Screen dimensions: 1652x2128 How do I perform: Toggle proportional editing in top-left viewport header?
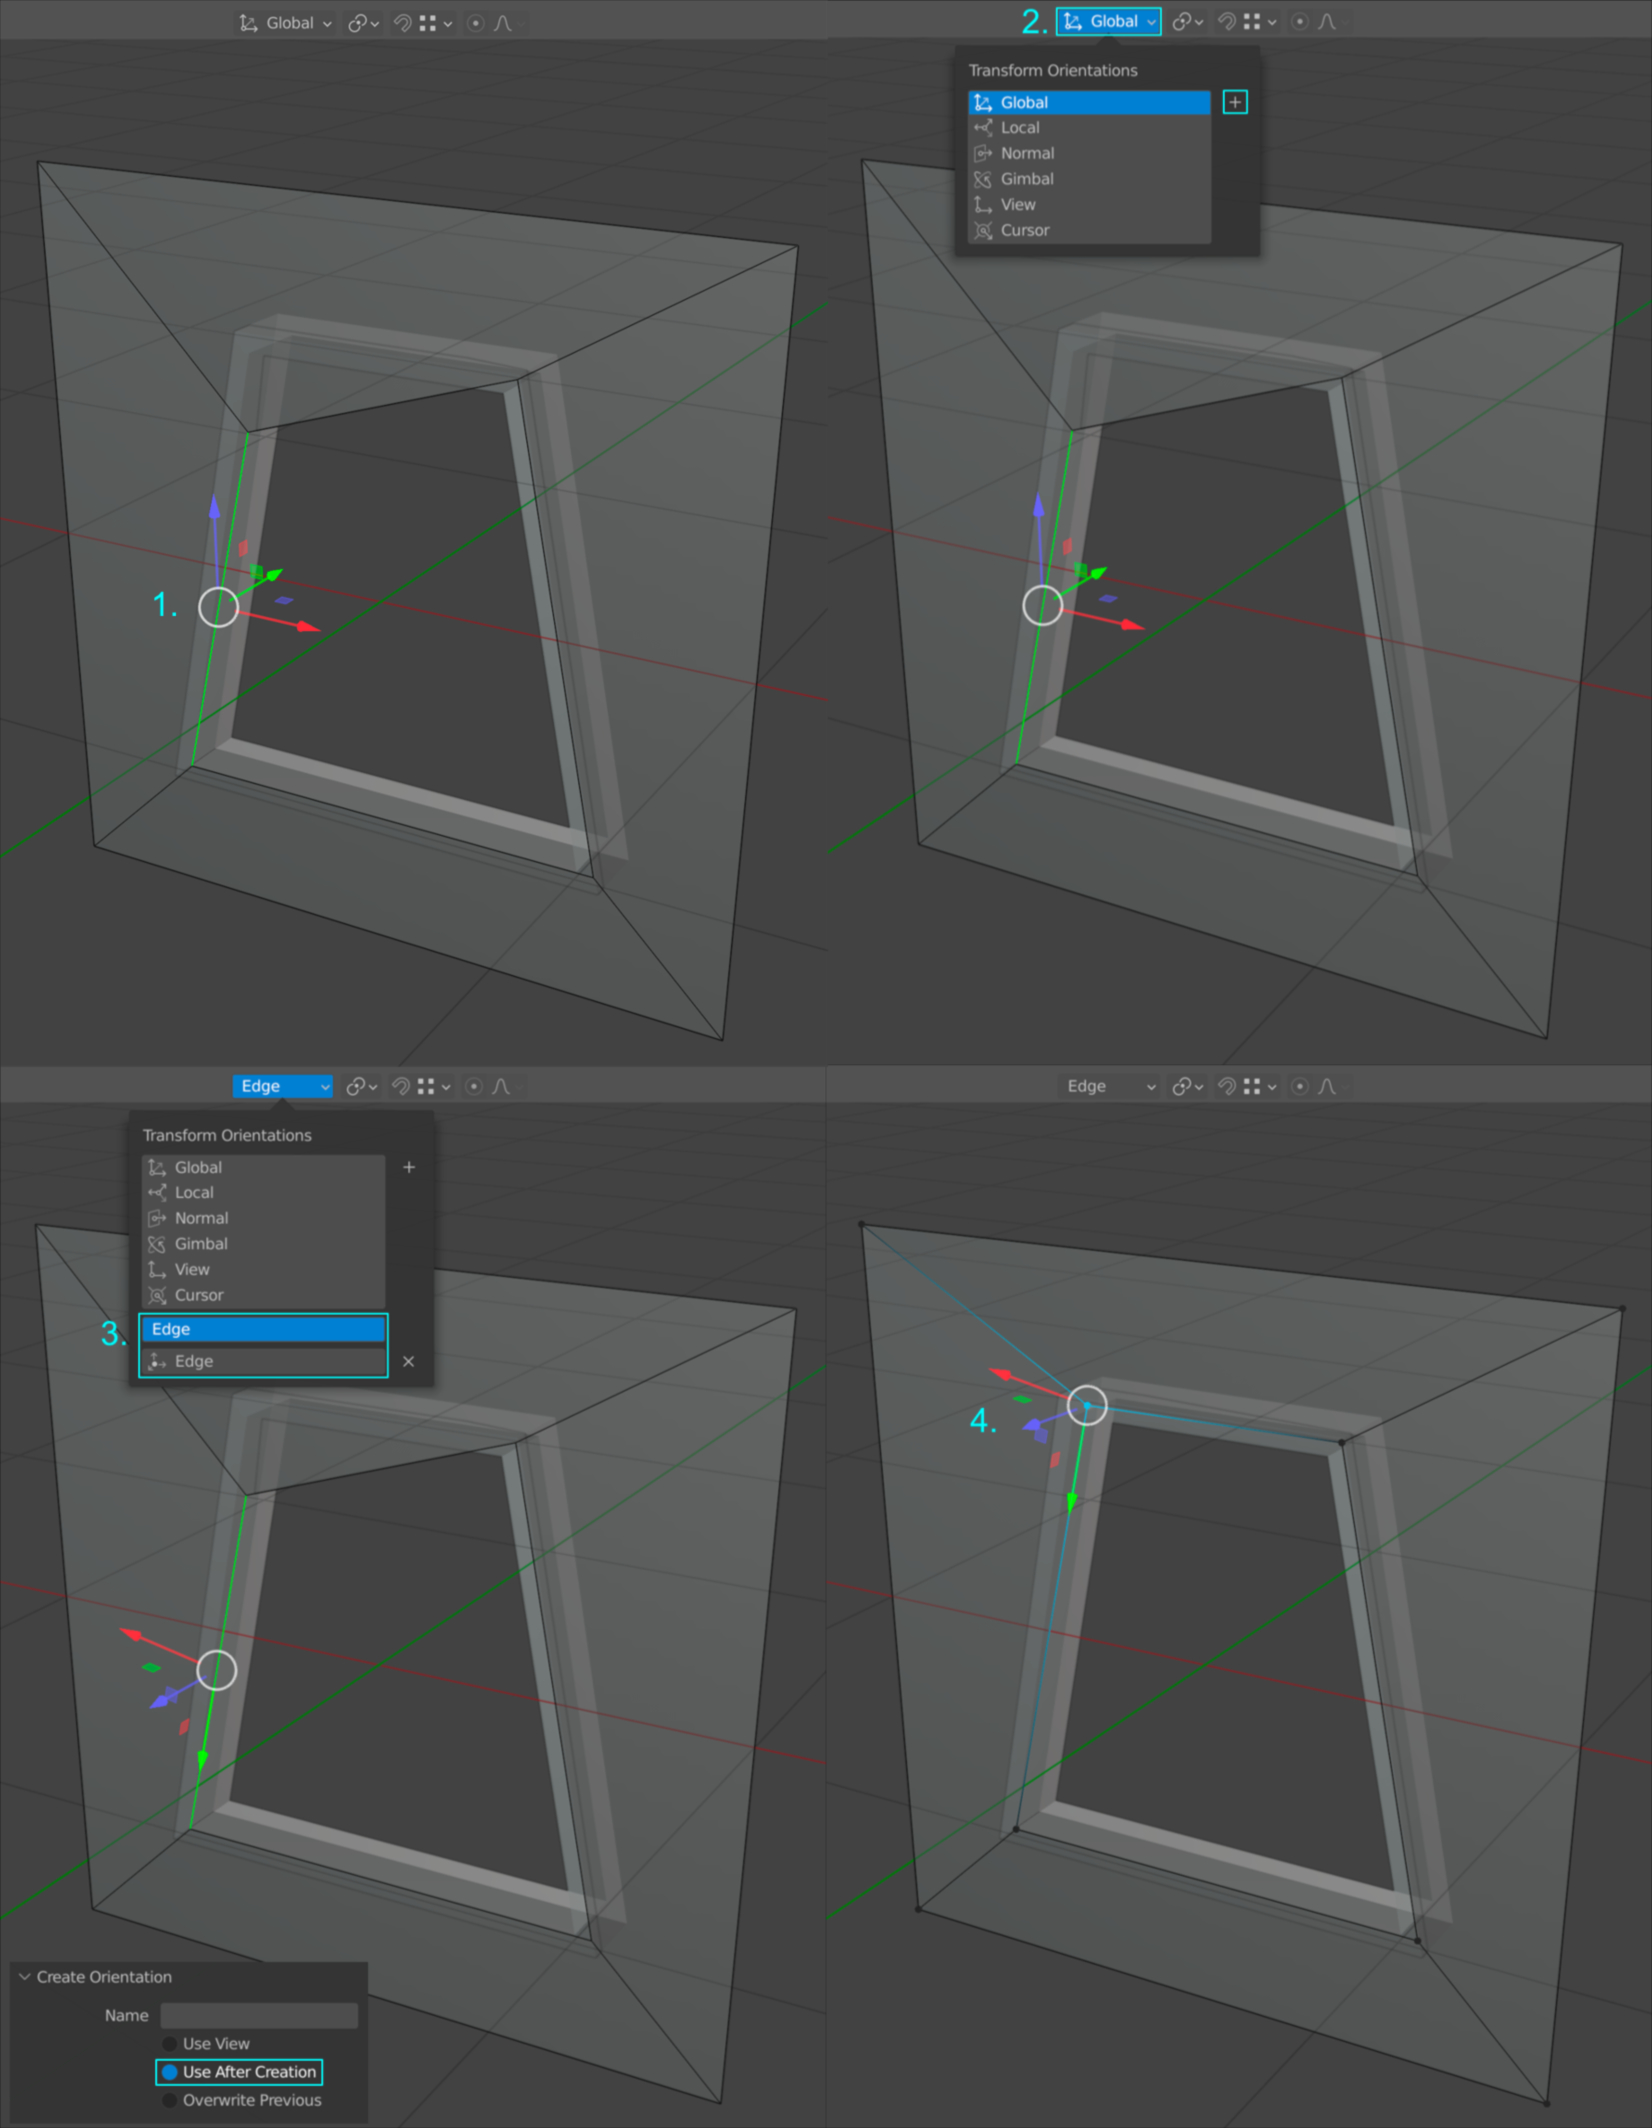click(476, 23)
